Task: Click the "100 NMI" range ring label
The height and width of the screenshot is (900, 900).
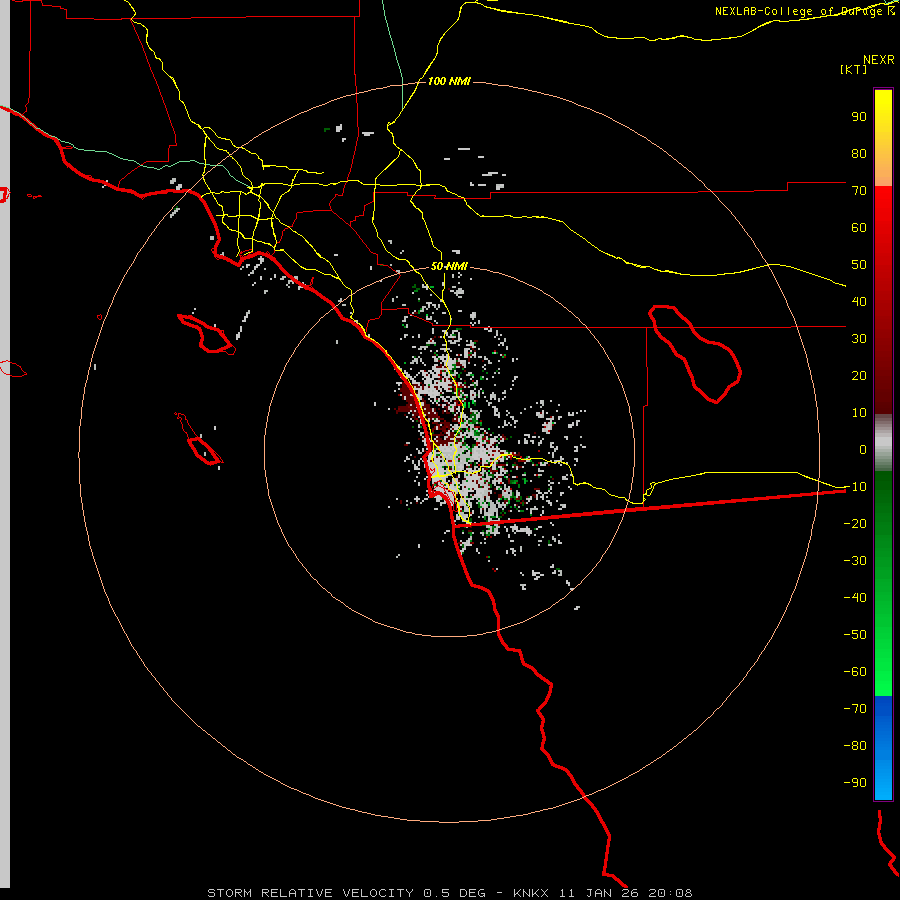Action: tap(449, 81)
